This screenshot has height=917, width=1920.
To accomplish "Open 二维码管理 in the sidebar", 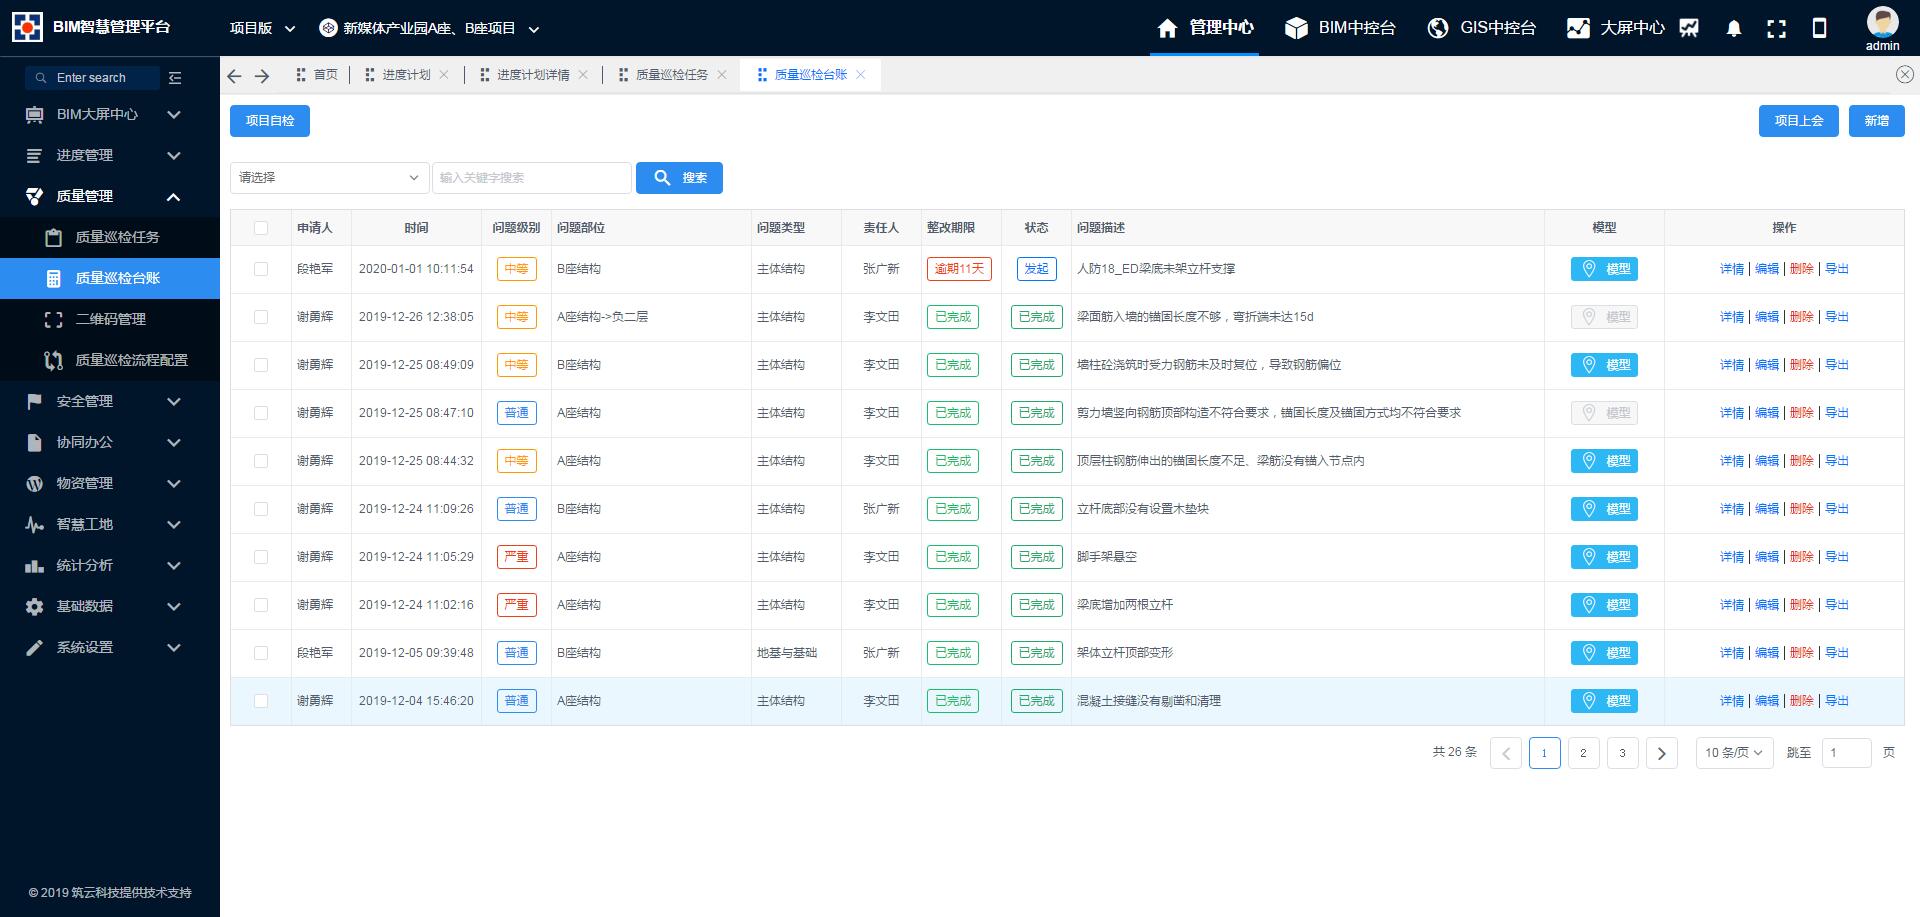I will click(x=111, y=319).
